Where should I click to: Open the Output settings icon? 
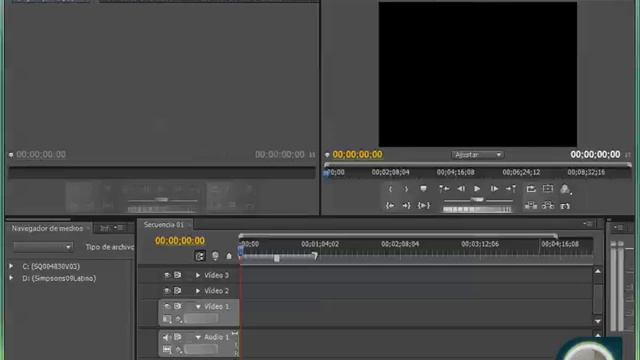point(565,189)
